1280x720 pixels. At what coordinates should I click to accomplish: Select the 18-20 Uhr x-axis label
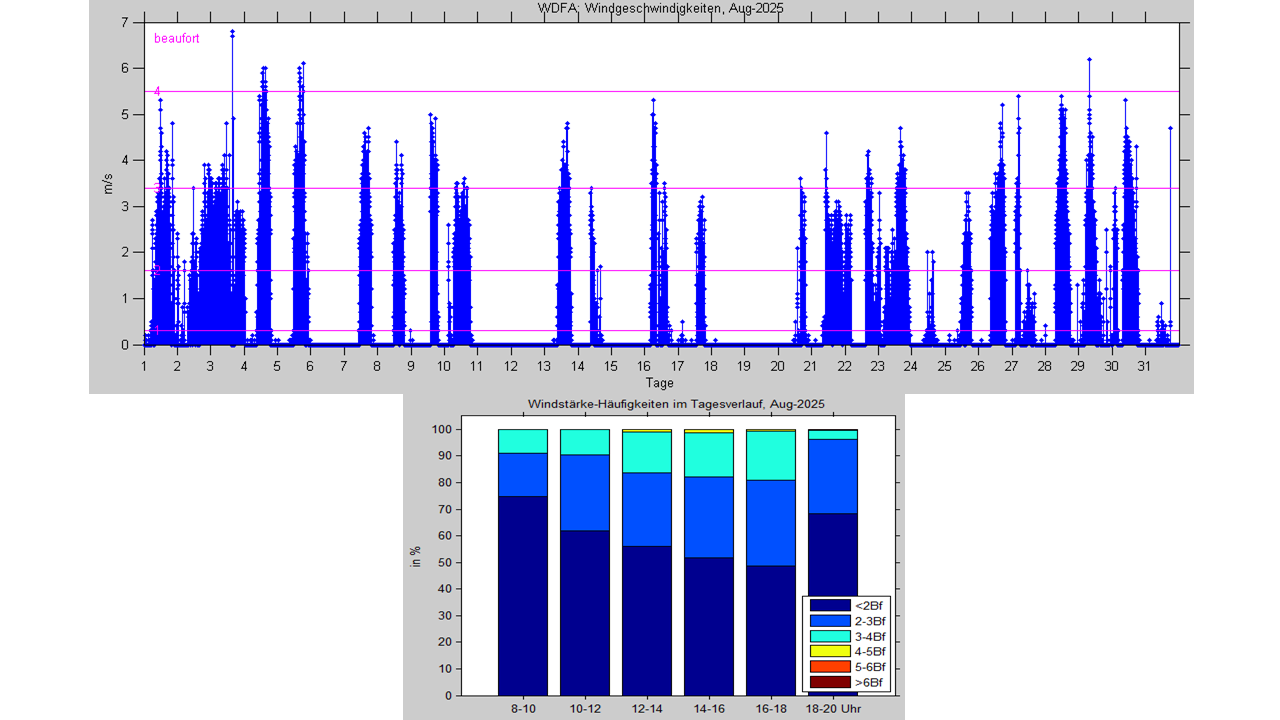tap(832, 709)
